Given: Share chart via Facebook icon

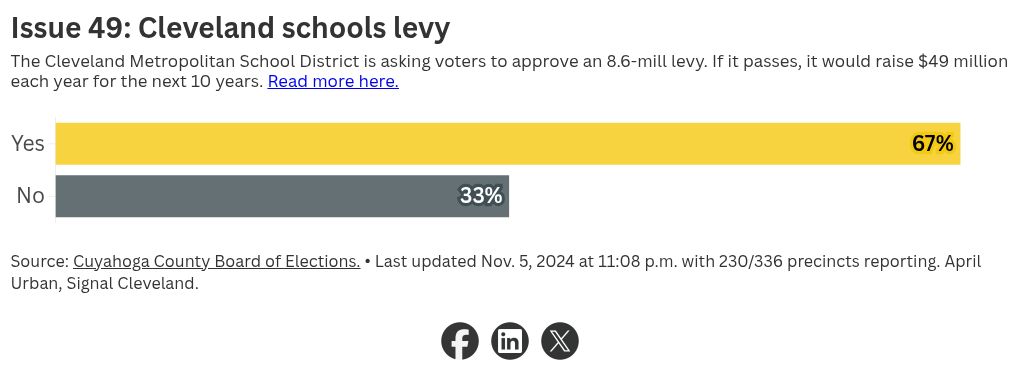Looking at the screenshot, I should click(x=460, y=341).
